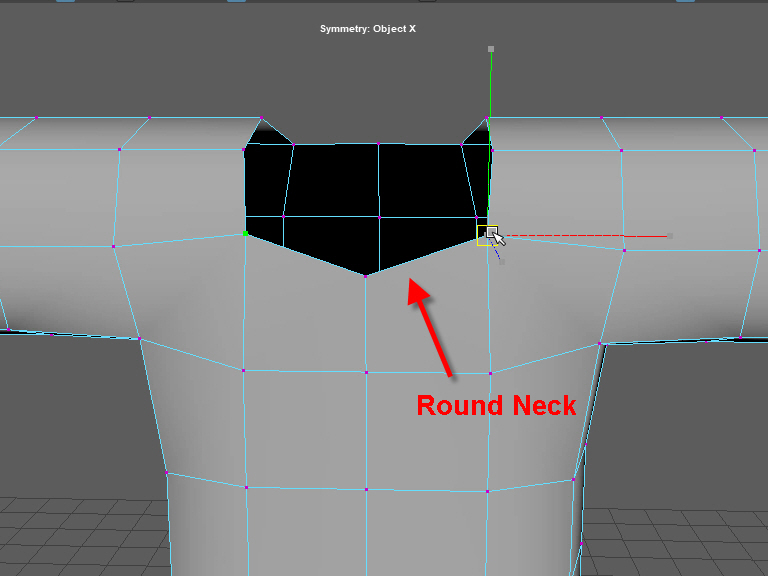Select the left armpit vertex
Image resolution: width=768 pixels, height=576 pixels.
pyautogui.click(x=140, y=340)
